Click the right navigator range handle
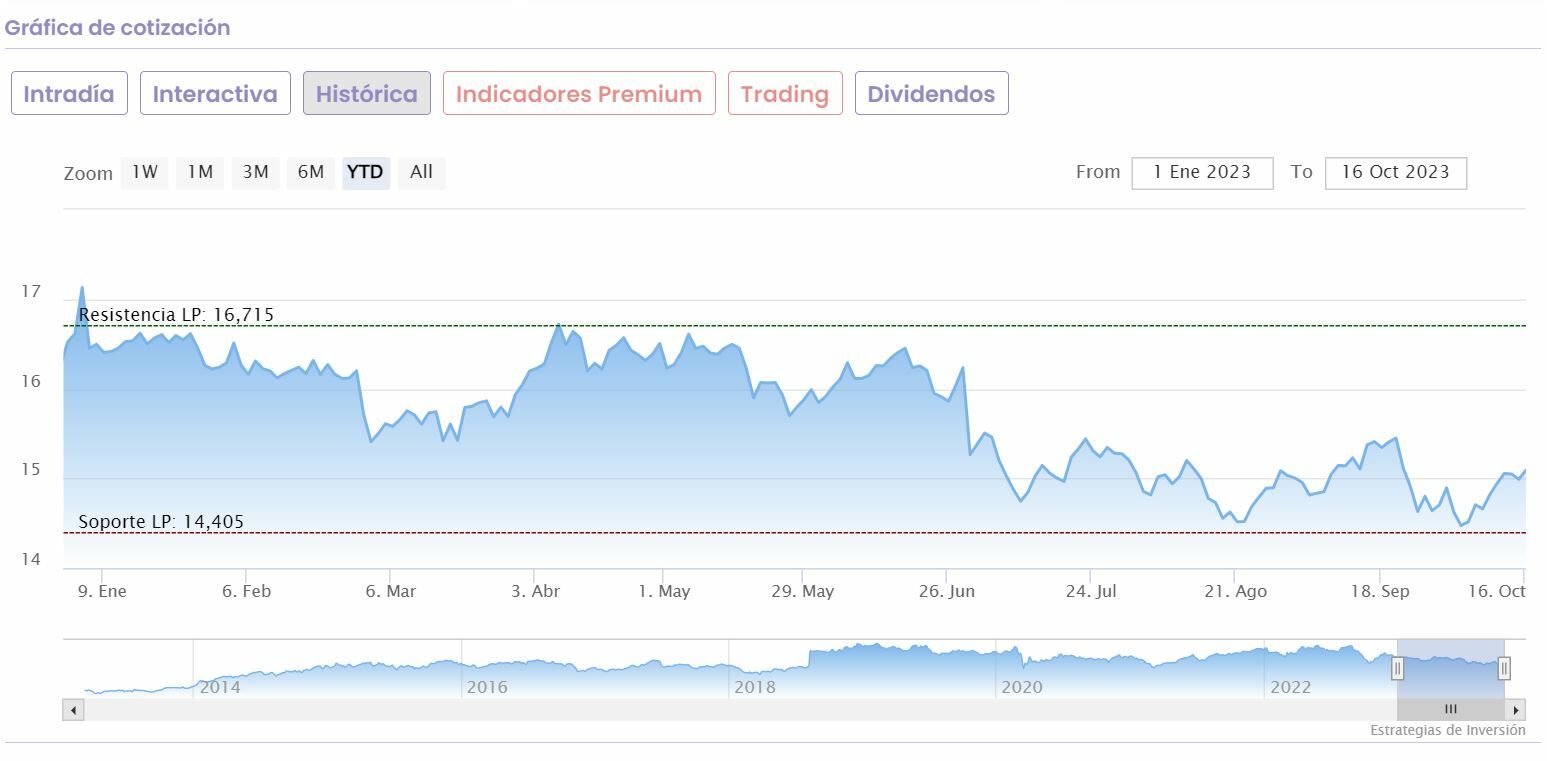 point(1504,668)
